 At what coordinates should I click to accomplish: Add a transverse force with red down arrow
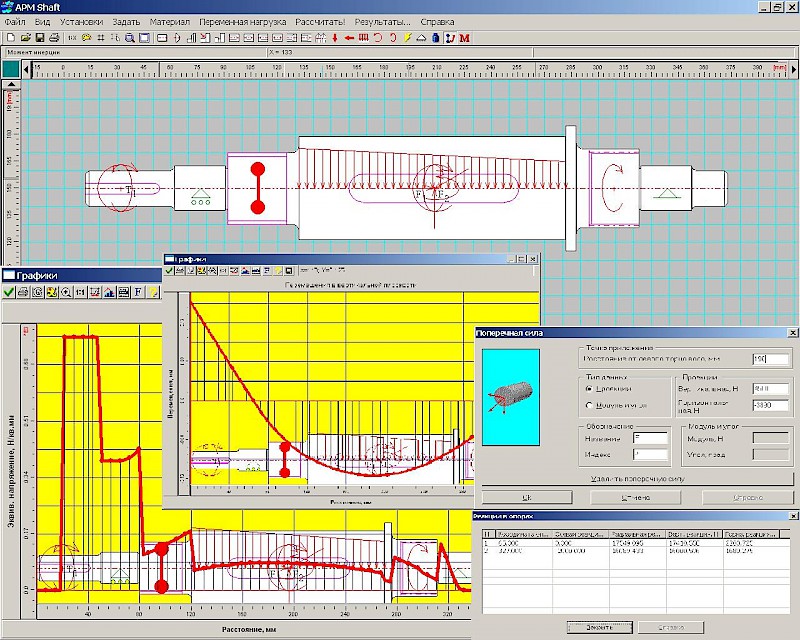click(335, 38)
